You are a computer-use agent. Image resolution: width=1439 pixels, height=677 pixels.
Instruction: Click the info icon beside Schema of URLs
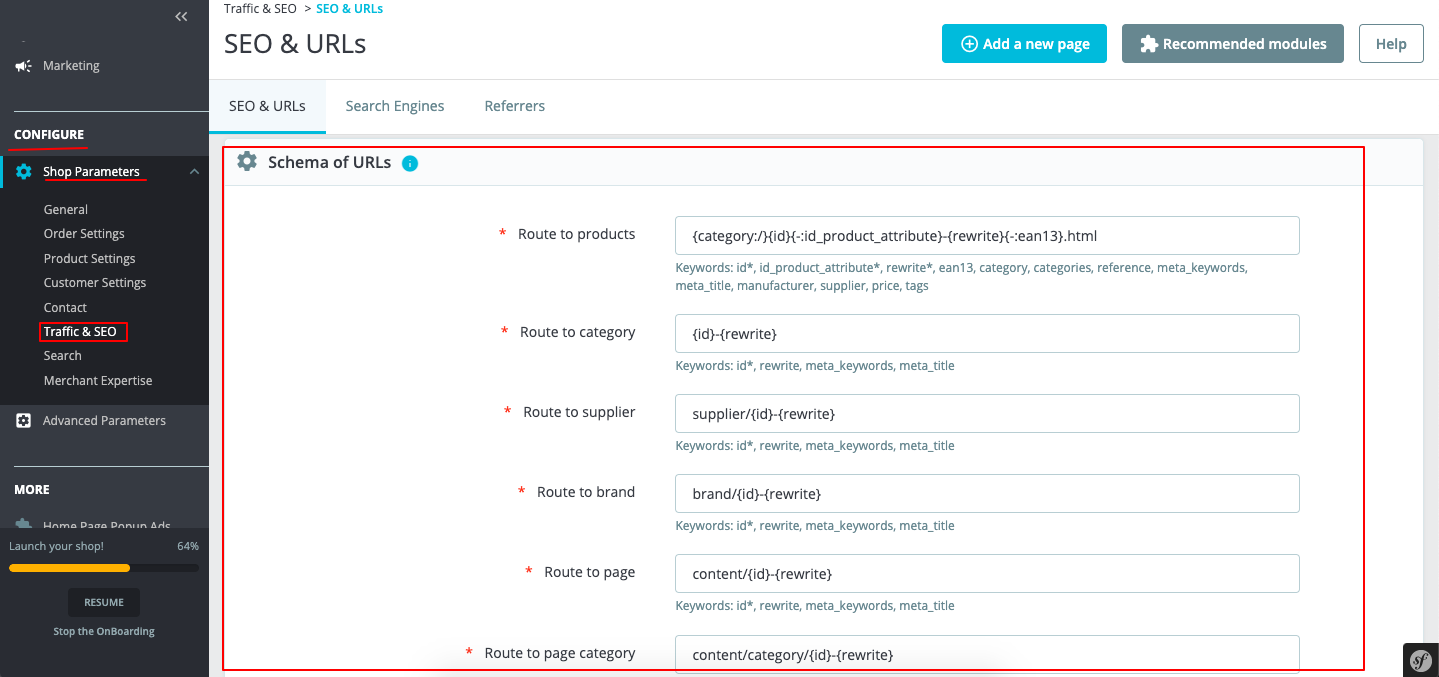(410, 163)
